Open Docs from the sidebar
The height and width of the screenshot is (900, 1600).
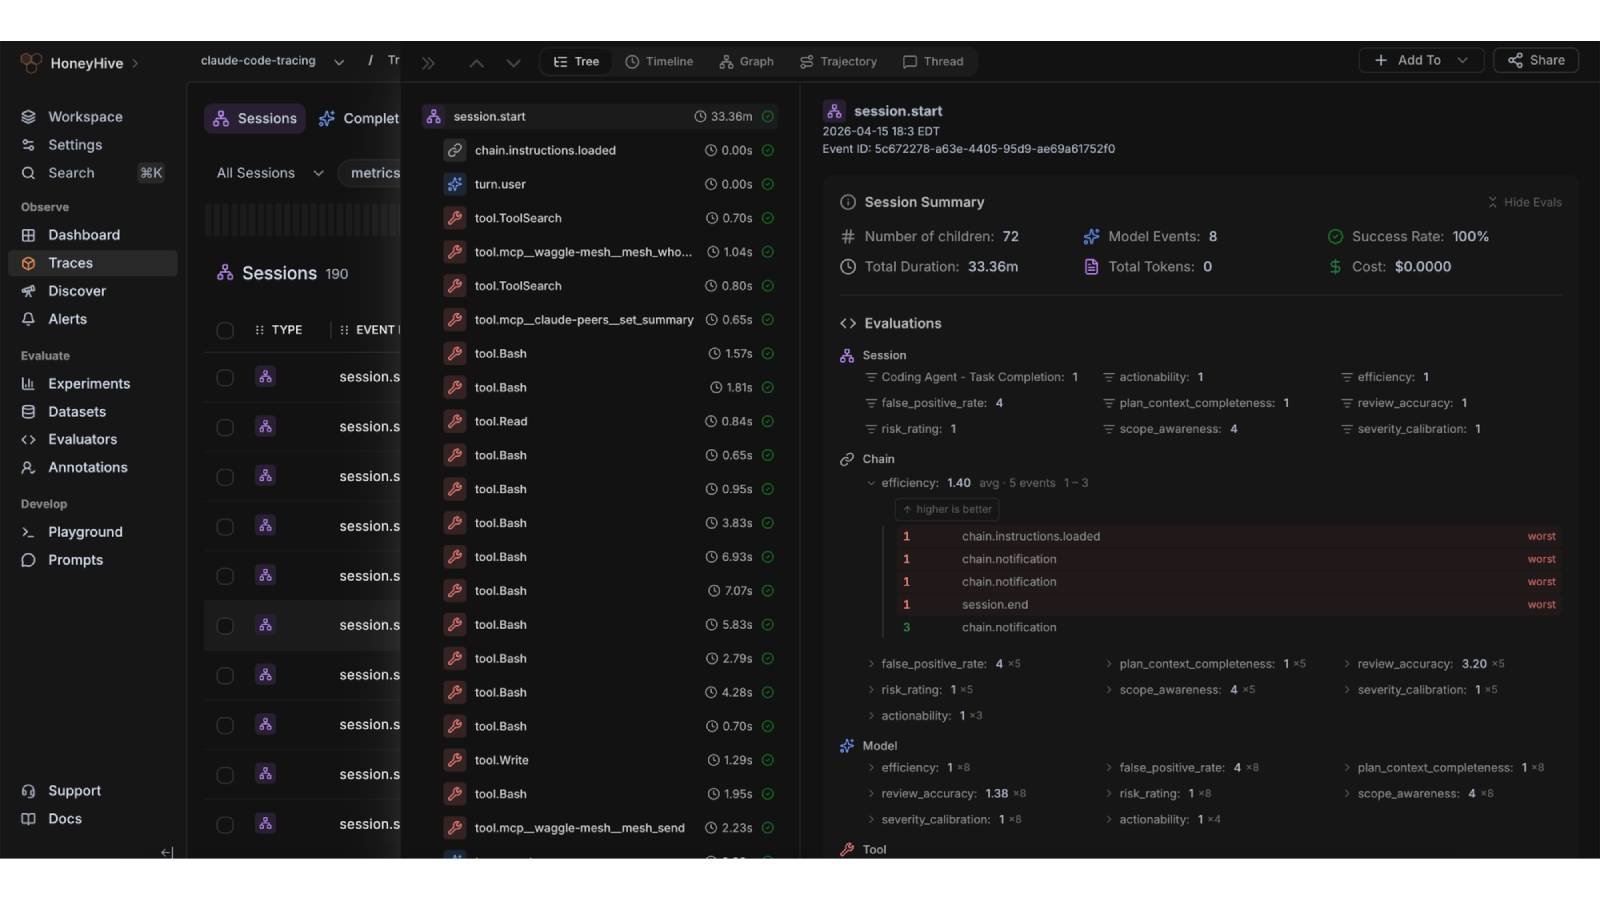pos(65,819)
